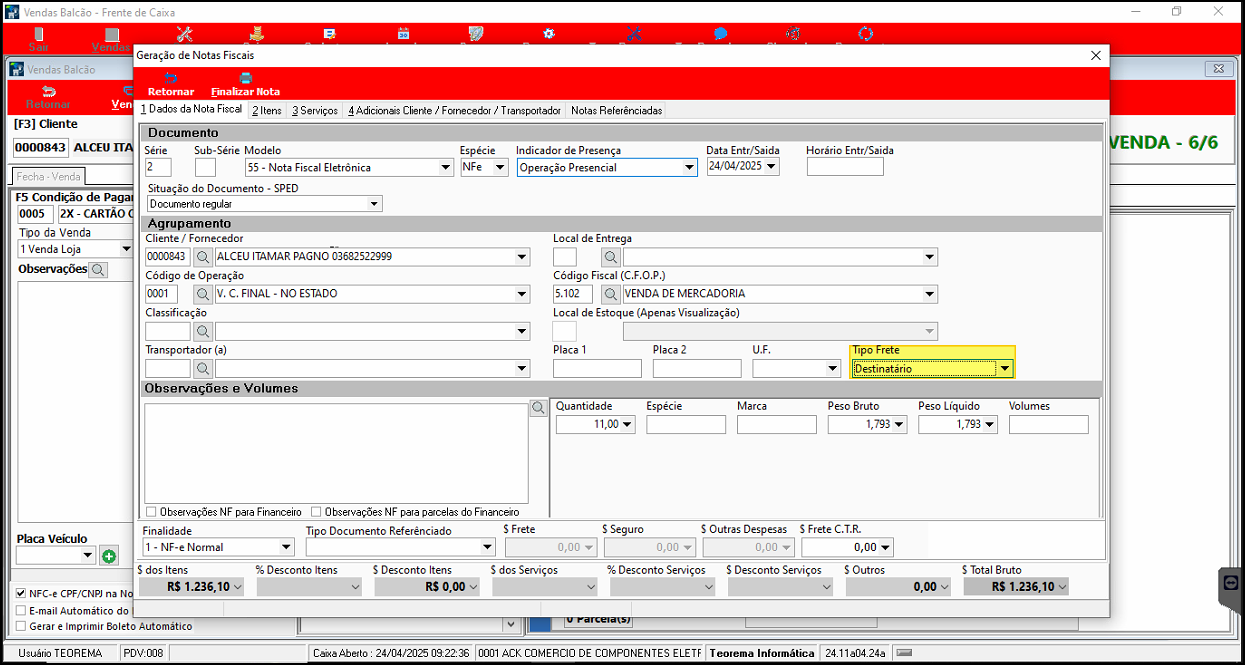Click green plus icon next to Placa Veículo
This screenshot has width=1245, height=665.
[108, 556]
